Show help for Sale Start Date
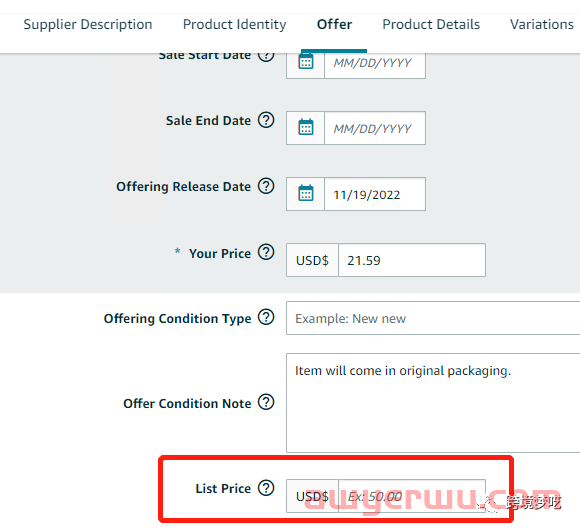Viewport: 580px width, 529px height. (266, 57)
